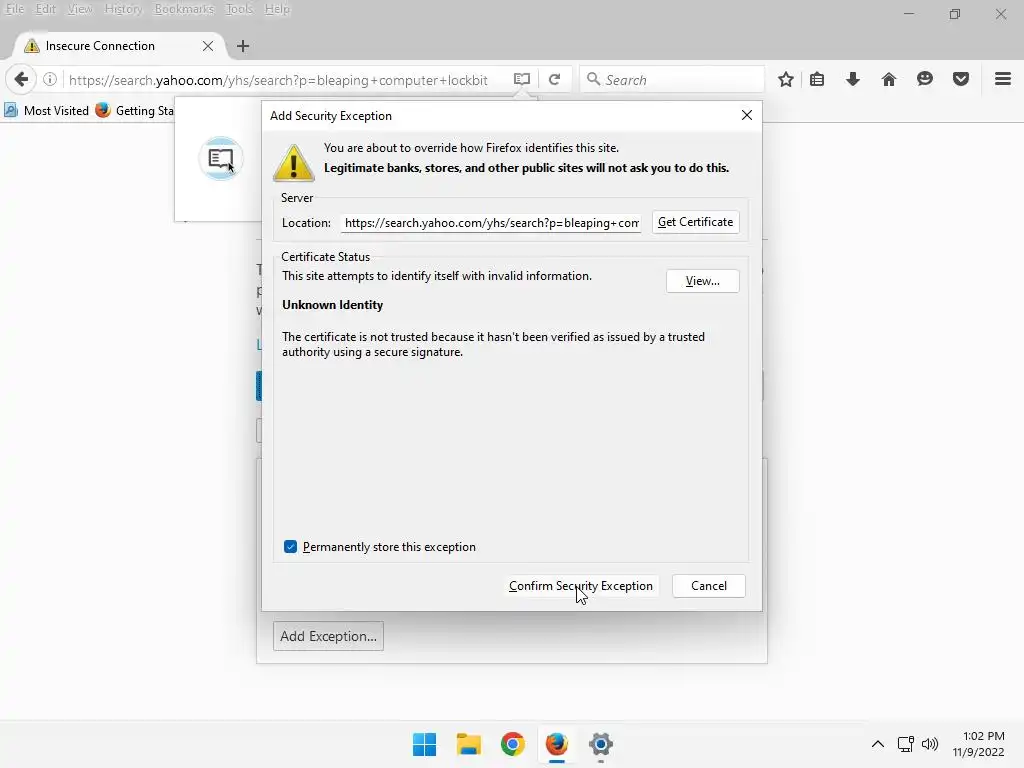
Task: Click Confirm Security Exception
Action: pos(581,586)
